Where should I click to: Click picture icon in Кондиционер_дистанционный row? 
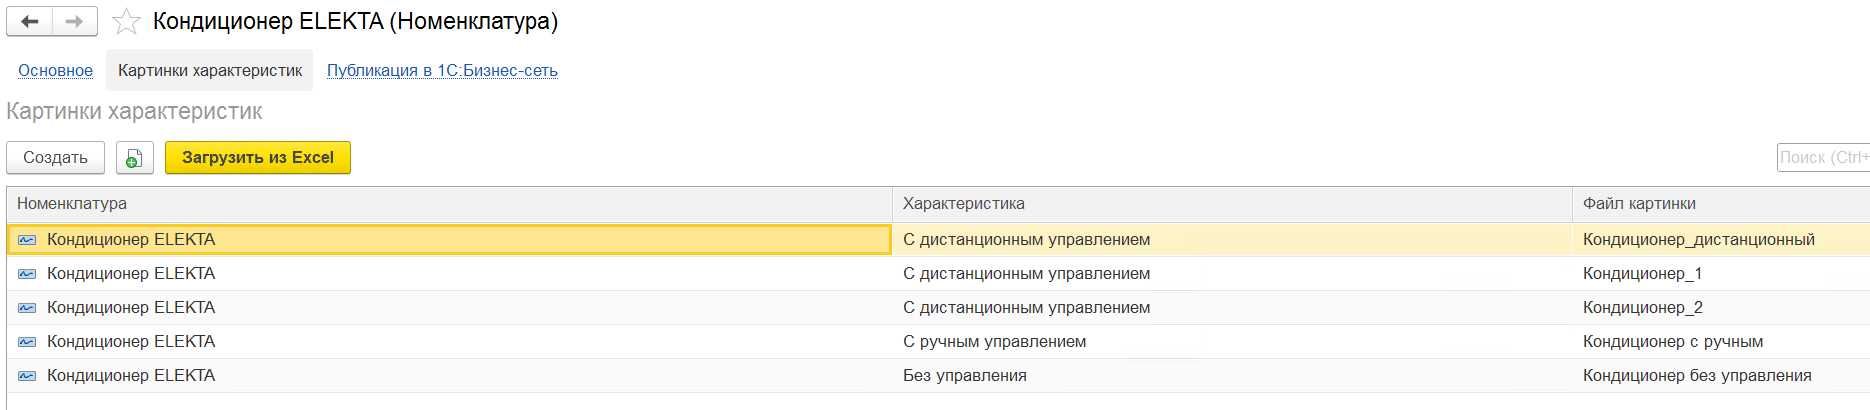pos(27,240)
